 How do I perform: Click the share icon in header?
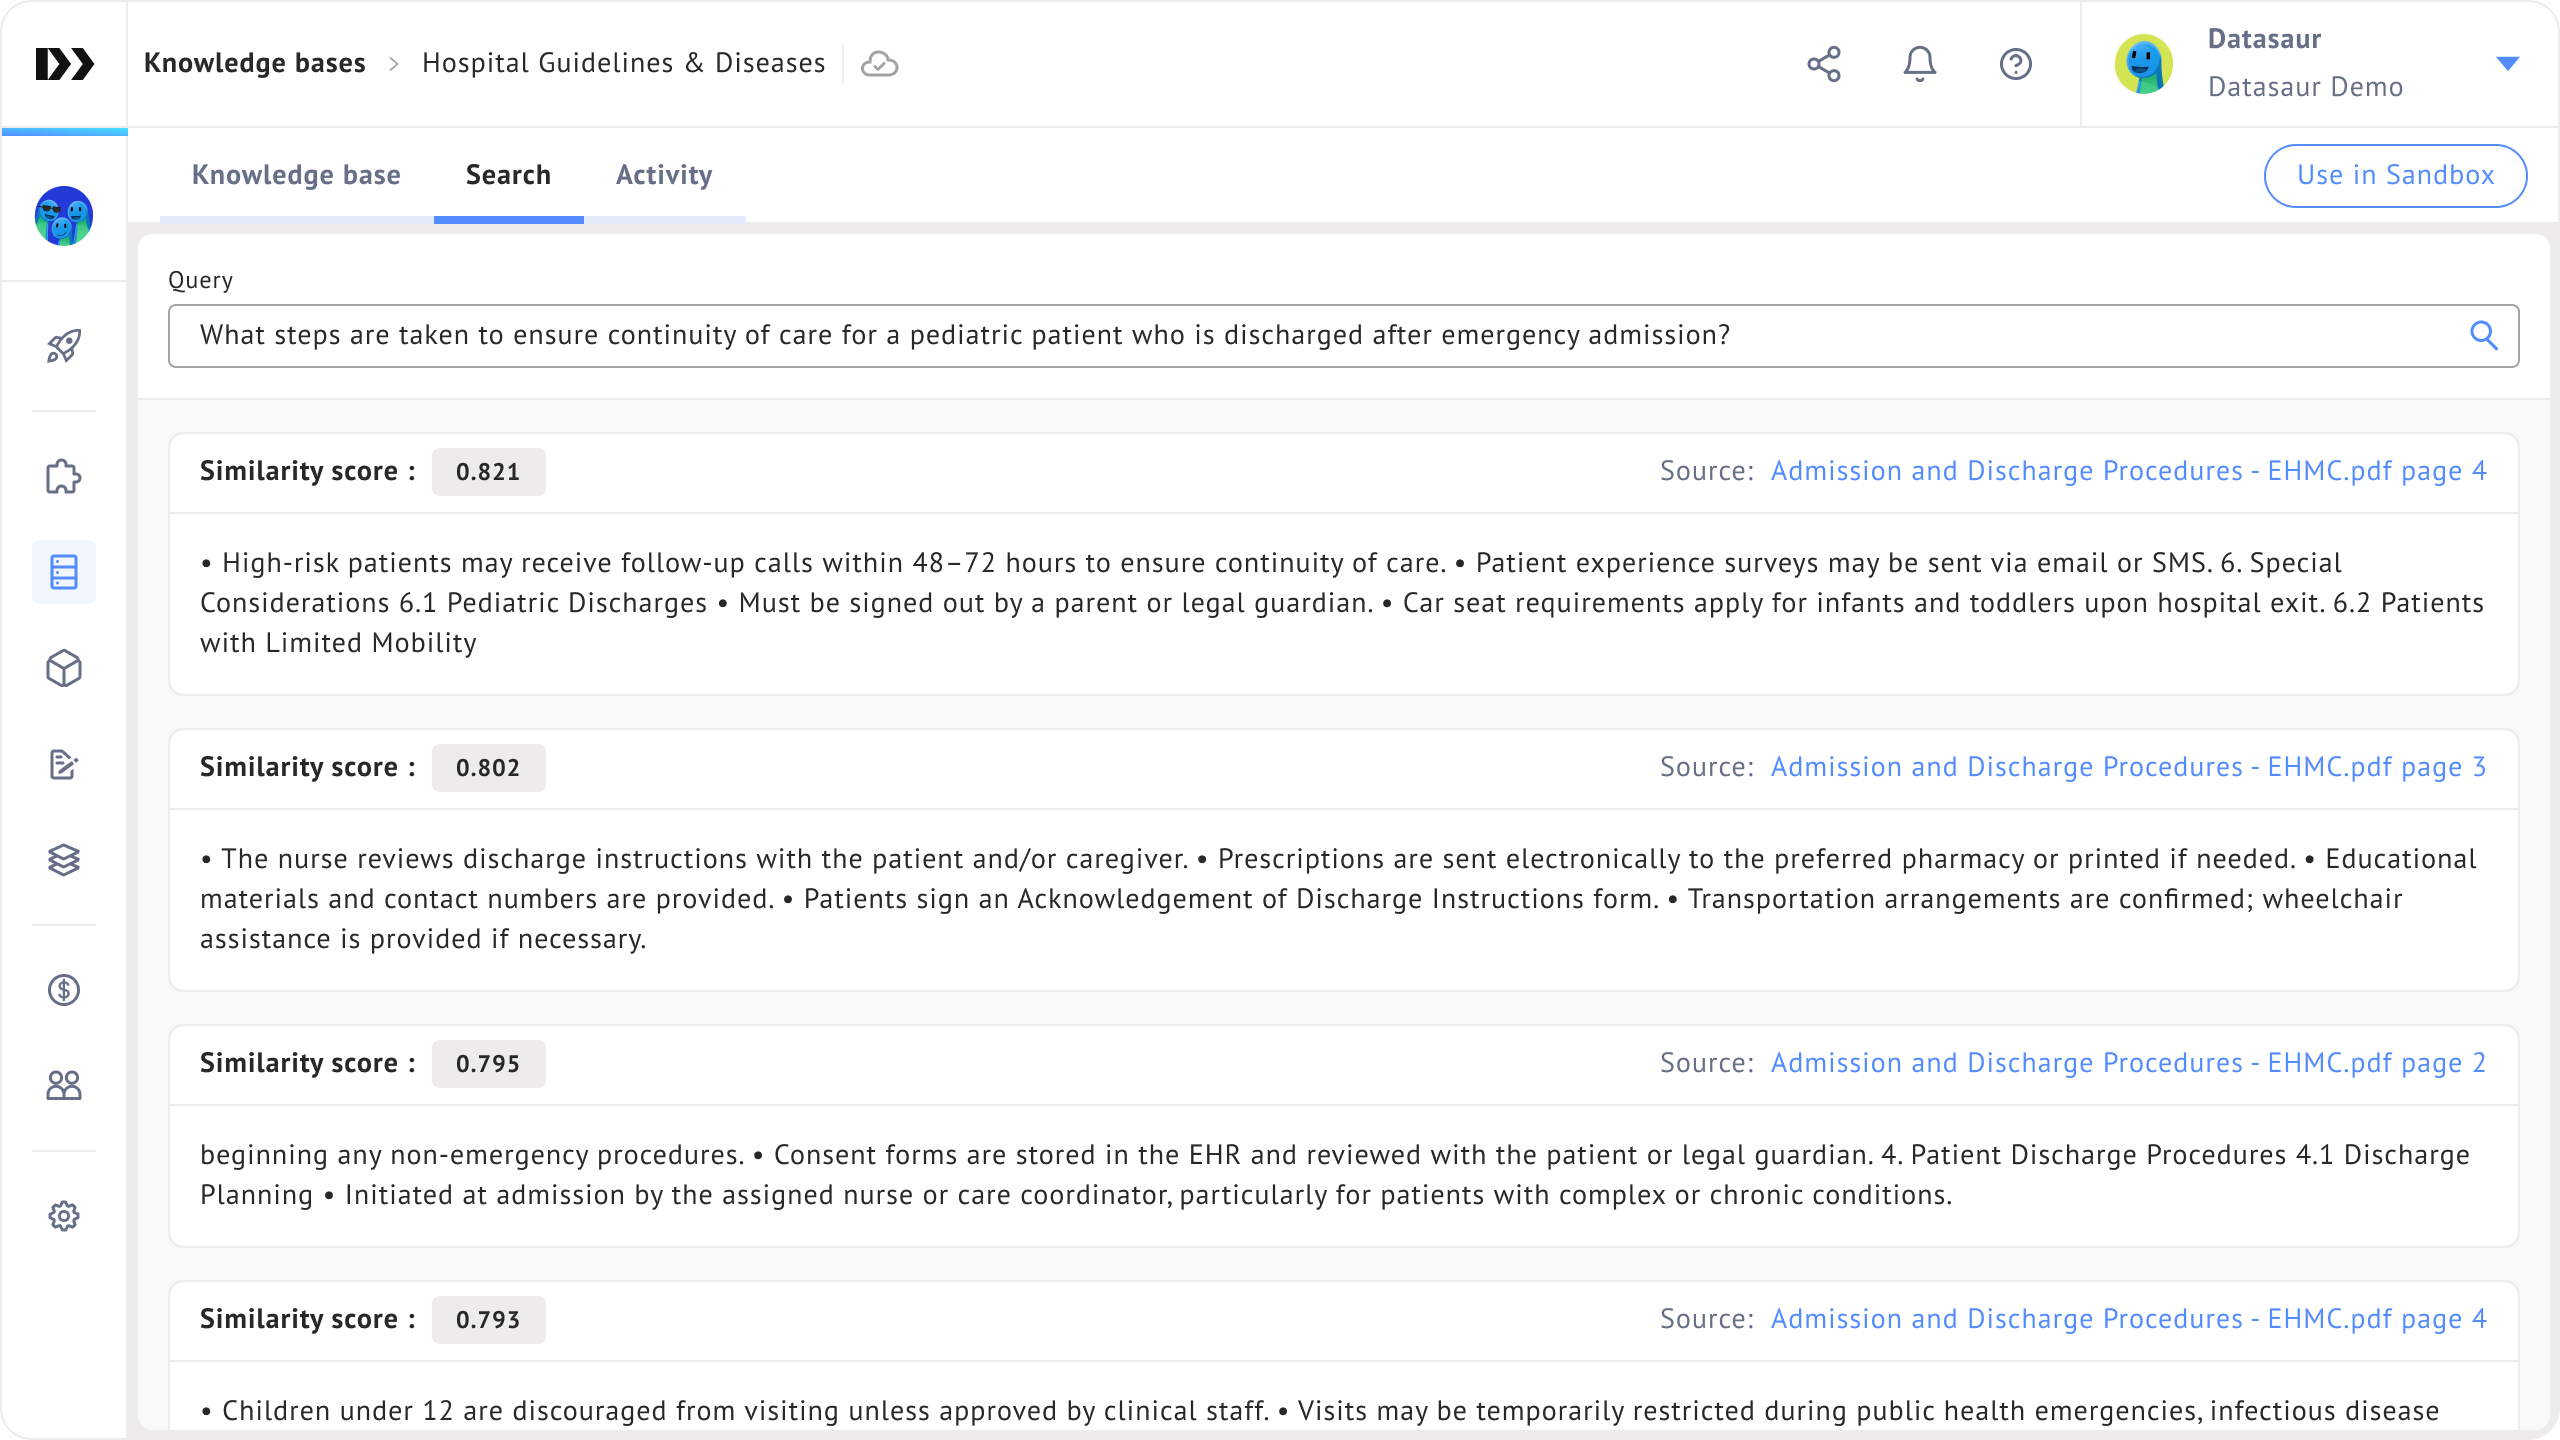tap(1824, 64)
